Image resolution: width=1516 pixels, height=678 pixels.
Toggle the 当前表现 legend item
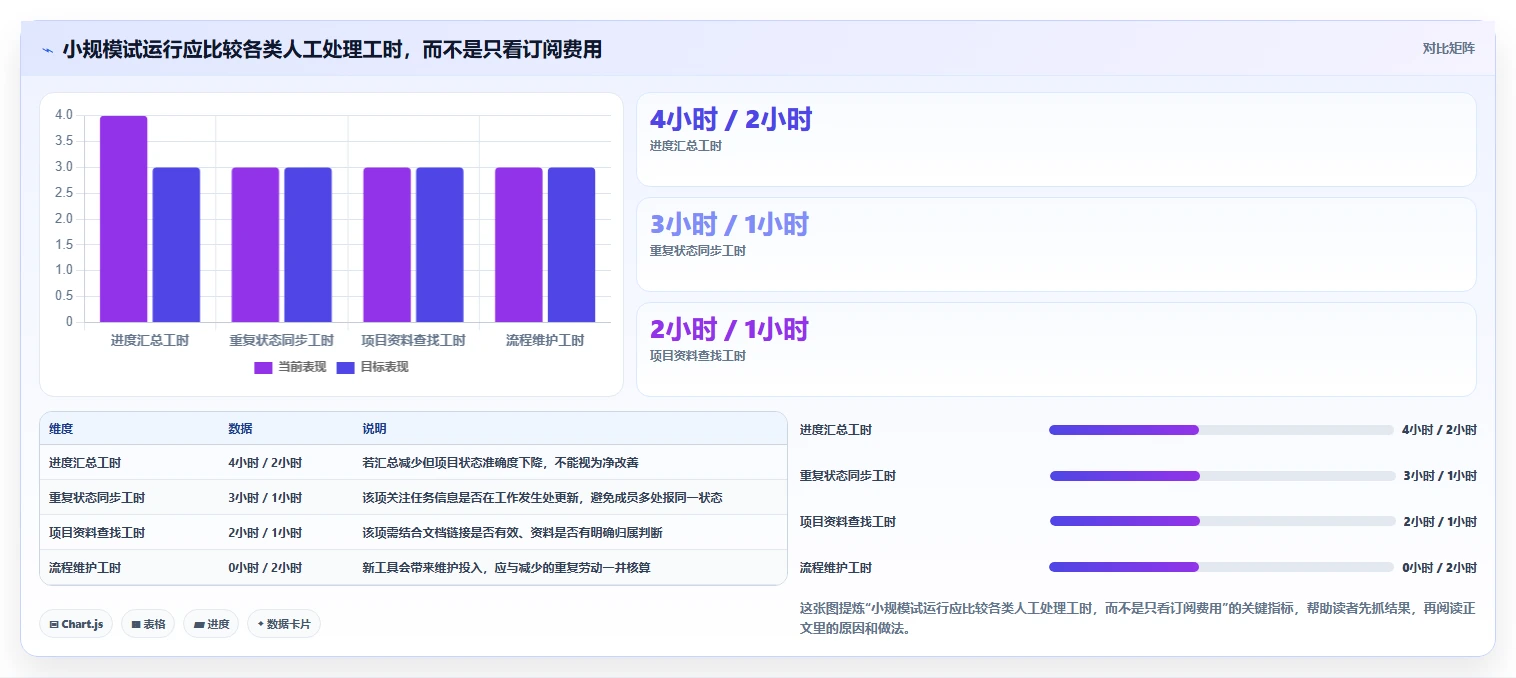[x=290, y=367]
